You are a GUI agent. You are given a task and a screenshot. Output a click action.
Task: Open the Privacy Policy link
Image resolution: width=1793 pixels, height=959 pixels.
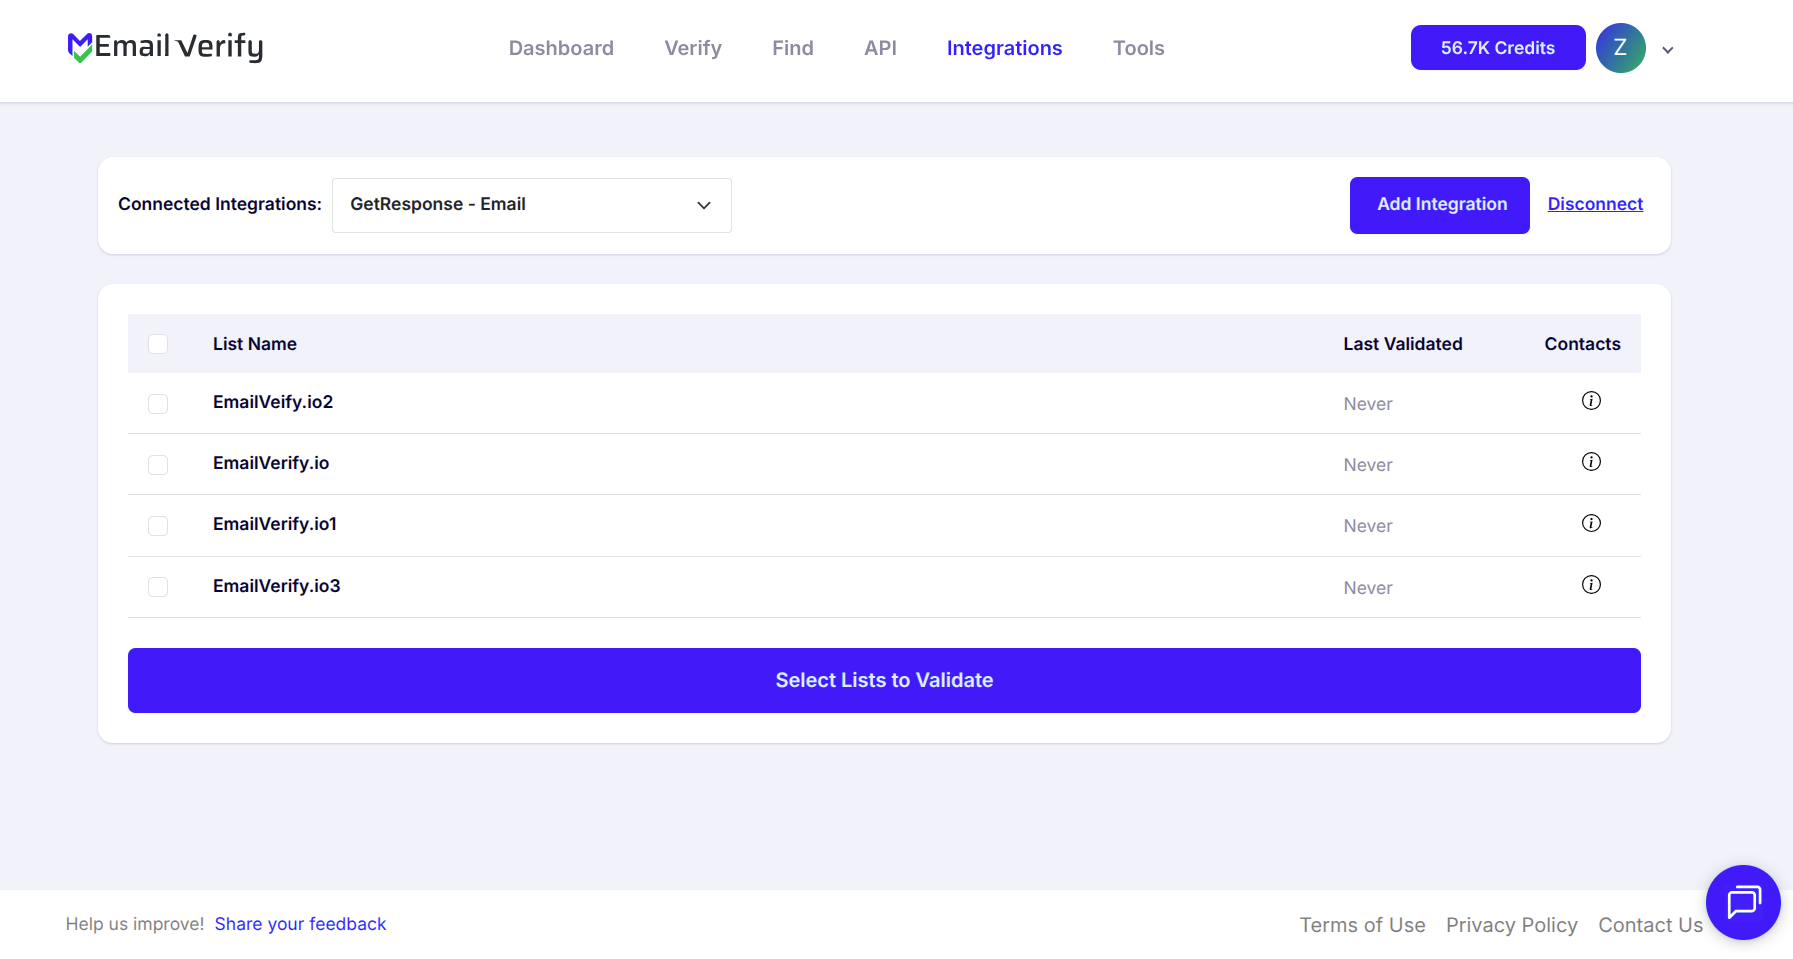click(x=1512, y=925)
